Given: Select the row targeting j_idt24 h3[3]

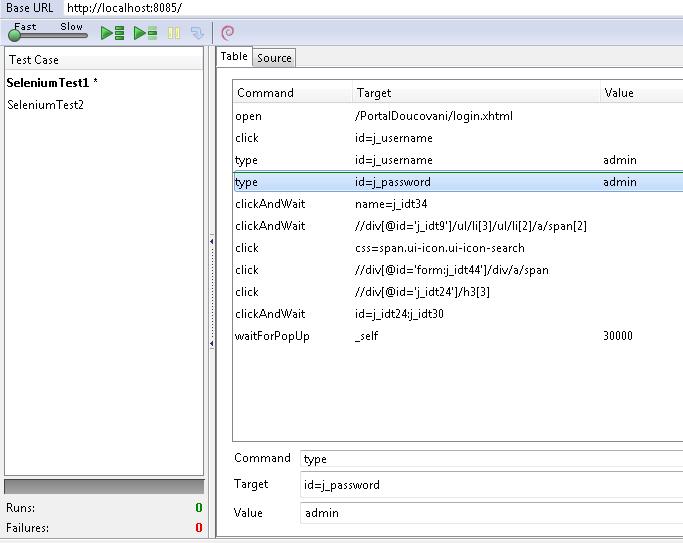Looking at the screenshot, I should [458, 292].
